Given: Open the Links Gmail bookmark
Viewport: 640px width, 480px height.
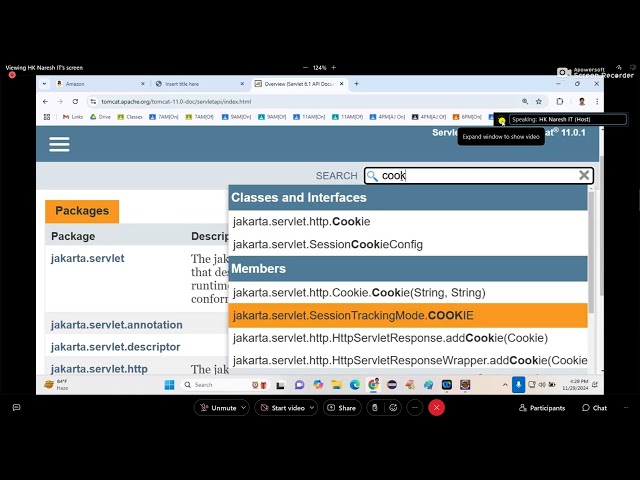Looking at the screenshot, I should (73, 117).
